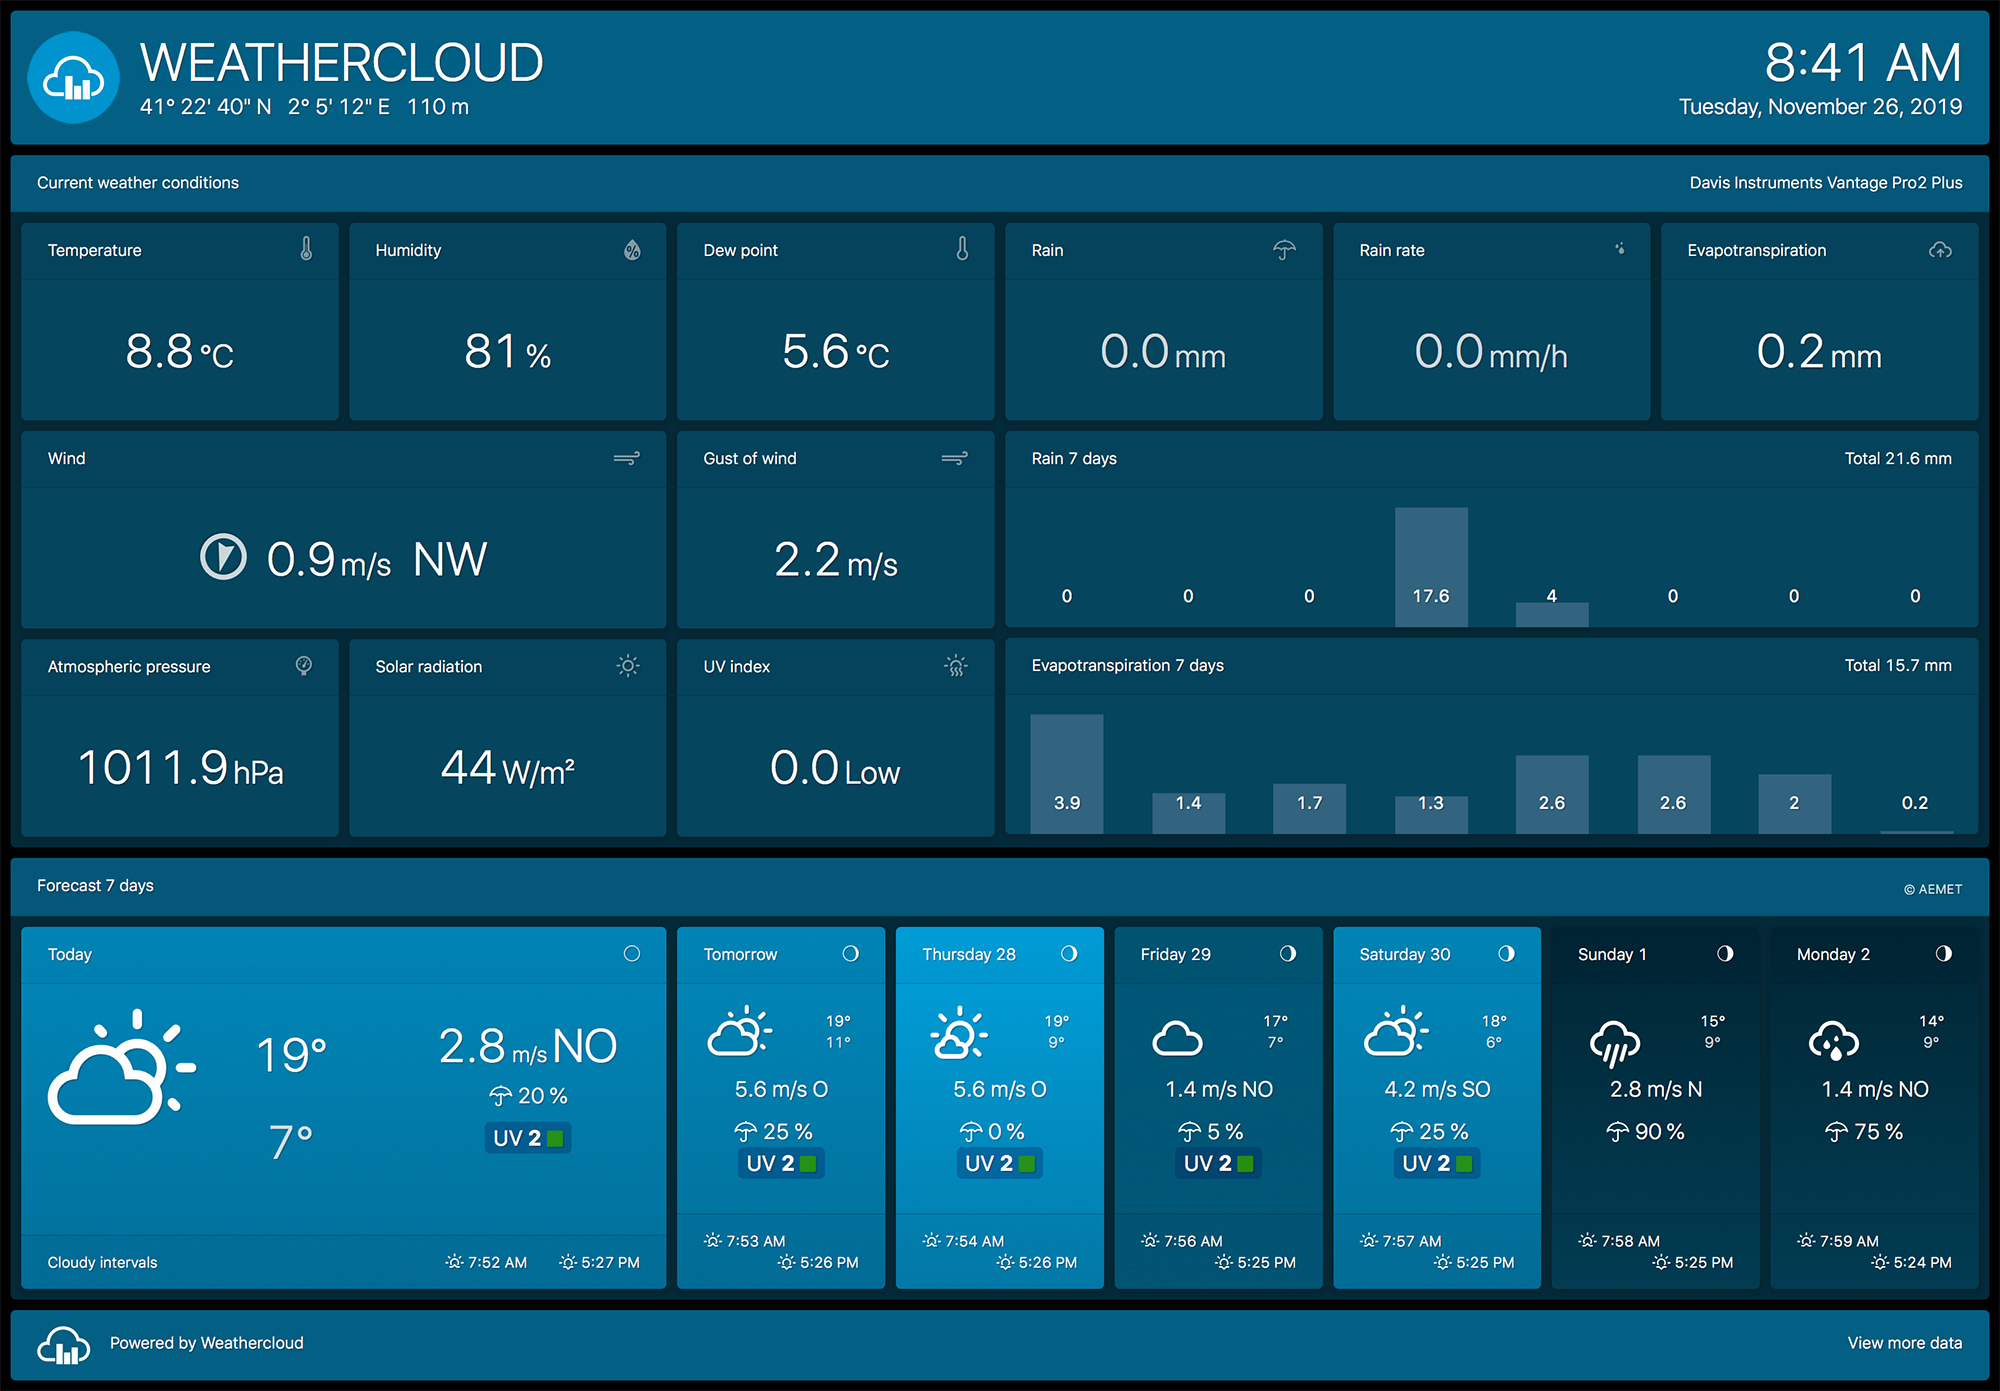This screenshot has width=2000, height=1391.
Task: Click Sunday 1 rain cloud icon
Action: coord(1615,1044)
